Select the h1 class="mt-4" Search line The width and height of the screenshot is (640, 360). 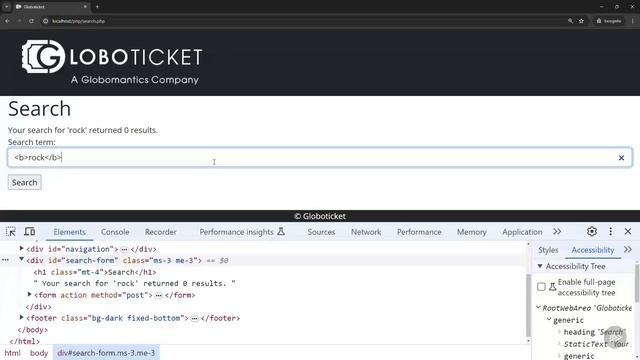(95, 272)
